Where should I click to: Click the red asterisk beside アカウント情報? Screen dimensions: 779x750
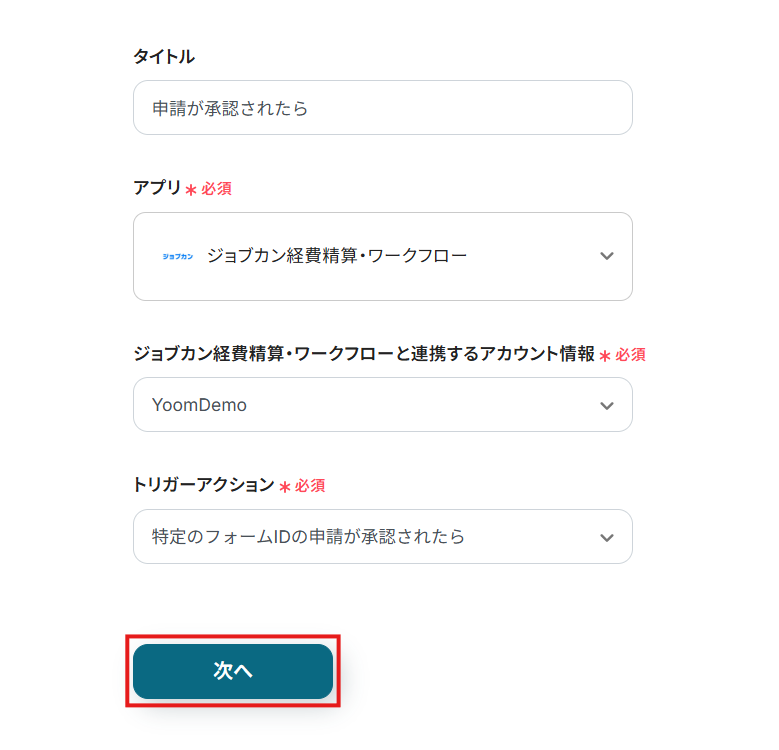point(605,355)
